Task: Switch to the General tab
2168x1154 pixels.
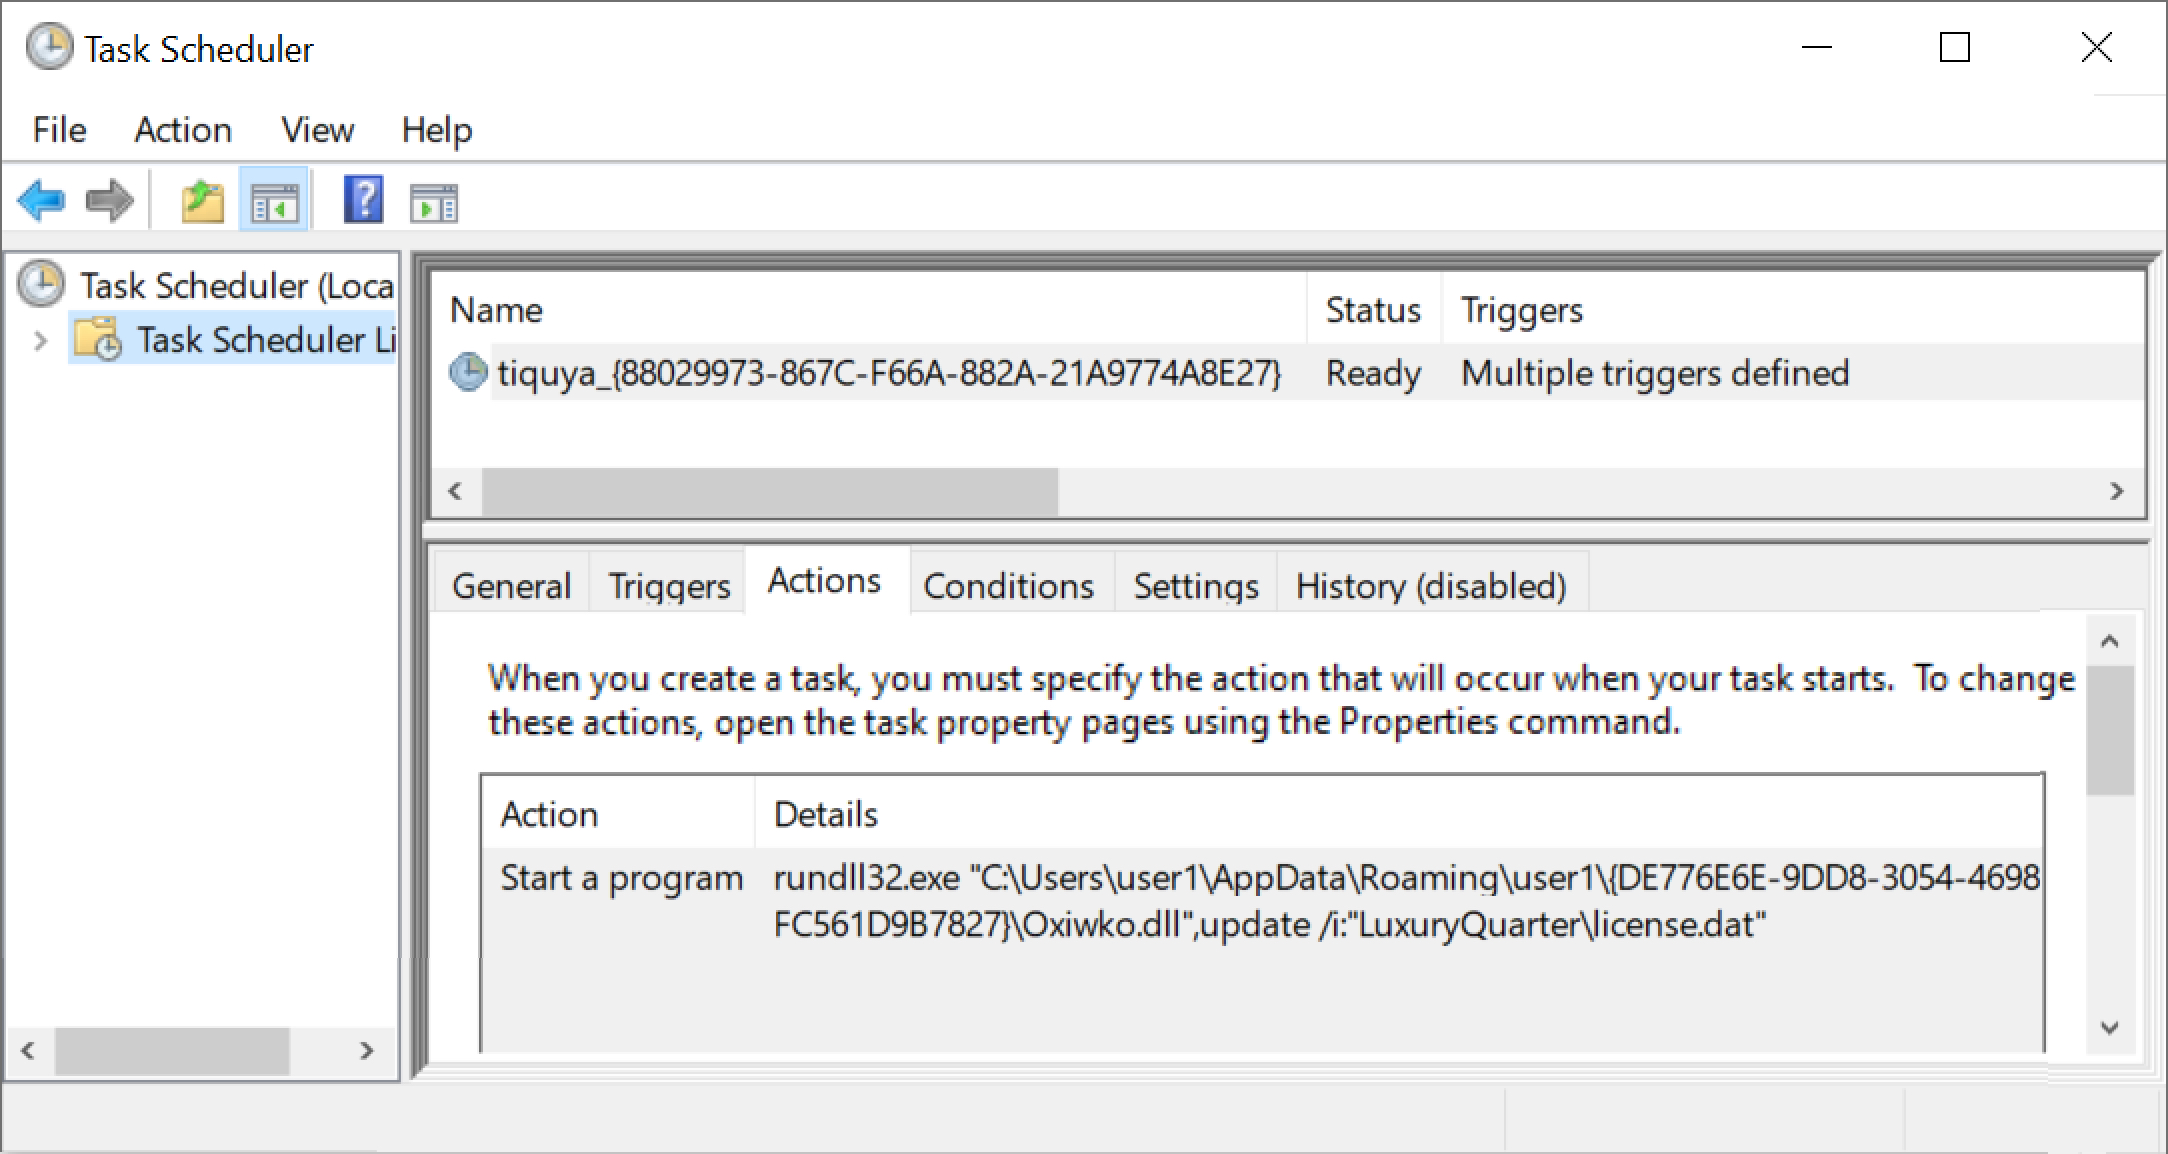Action: pyautogui.click(x=511, y=585)
